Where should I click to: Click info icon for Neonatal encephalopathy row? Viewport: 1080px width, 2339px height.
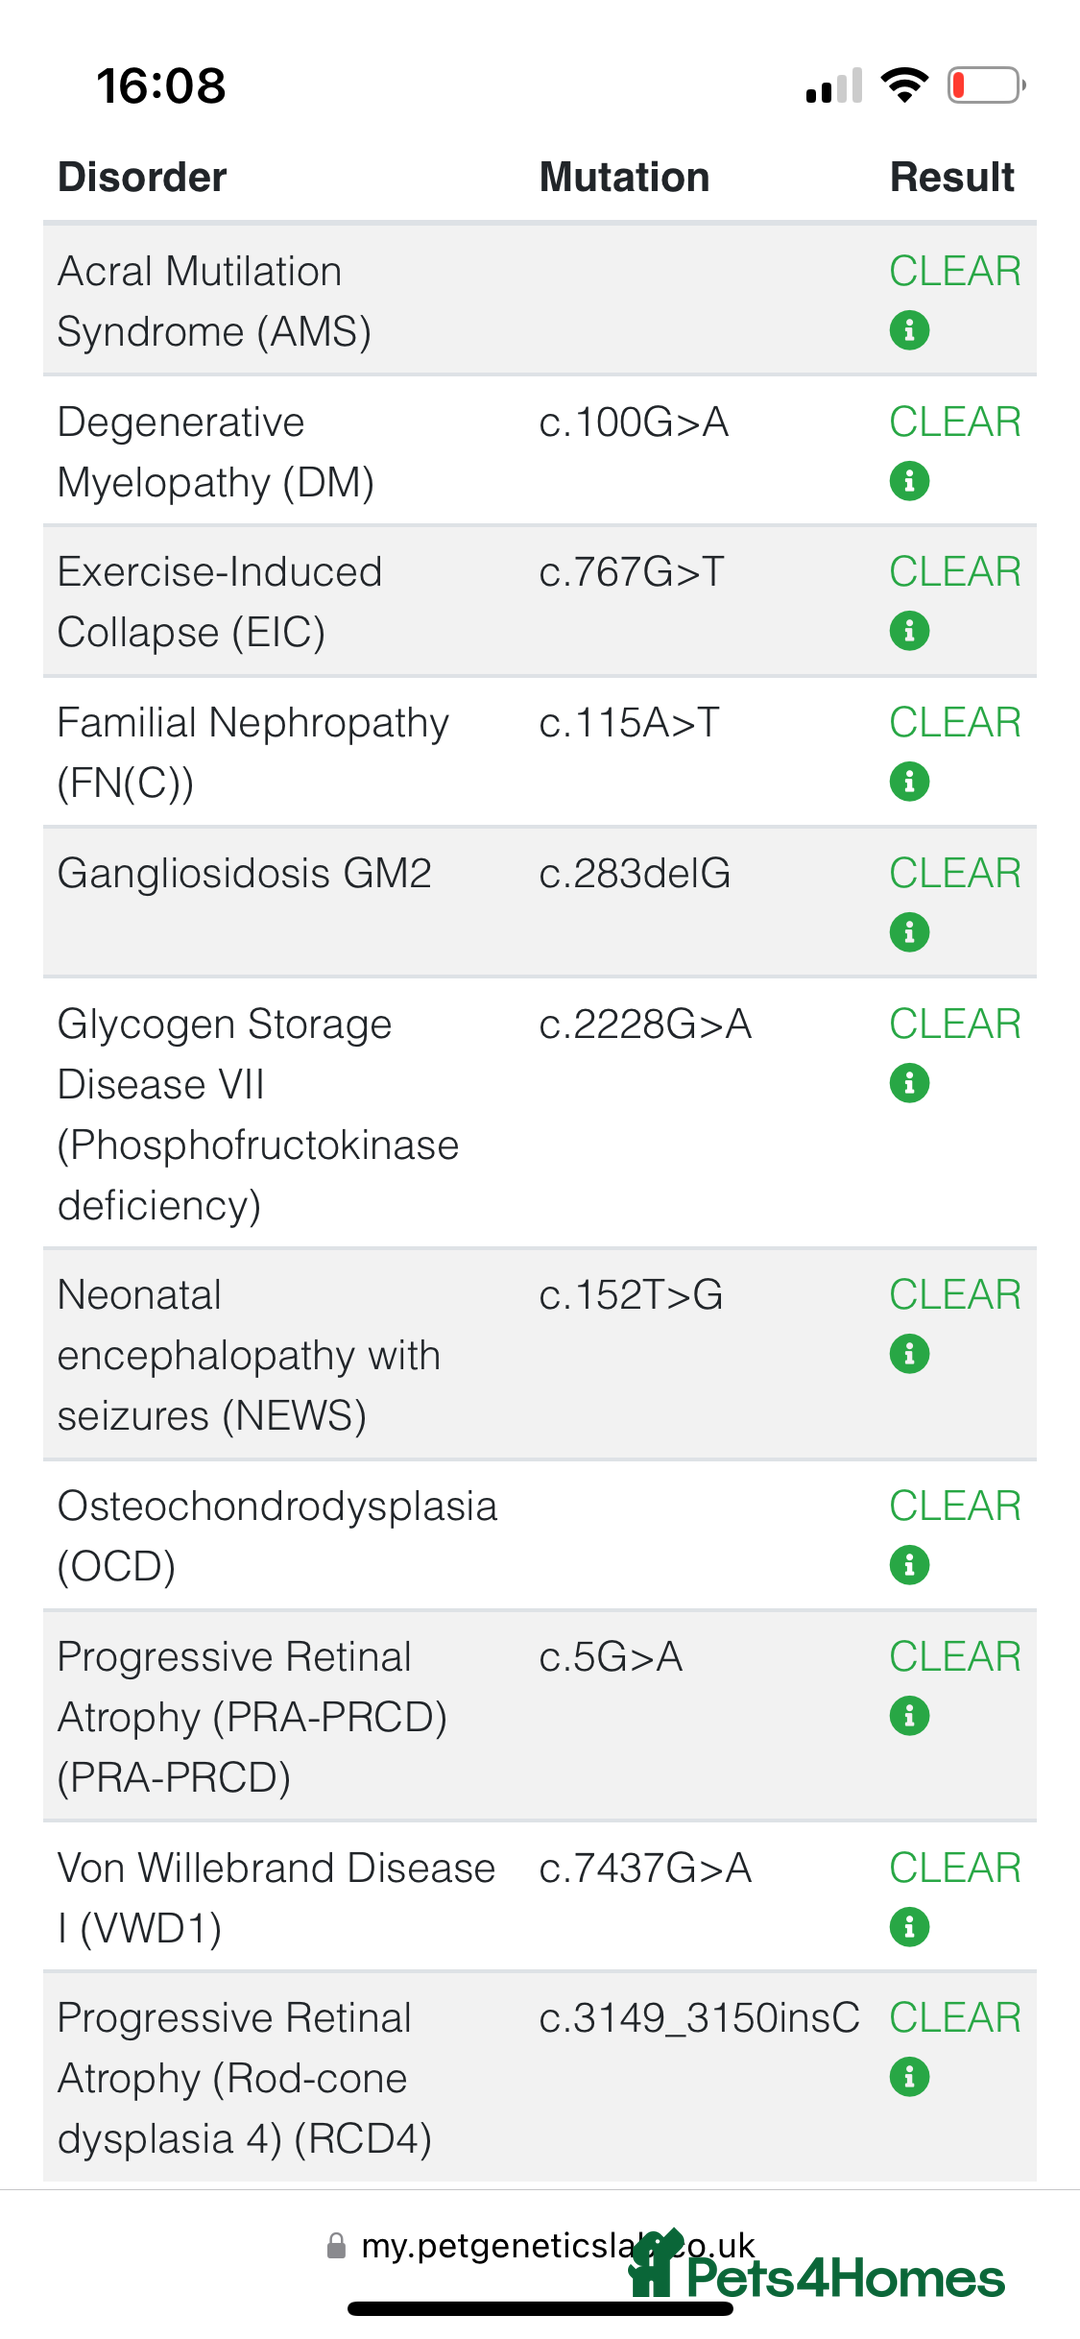click(x=909, y=1354)
